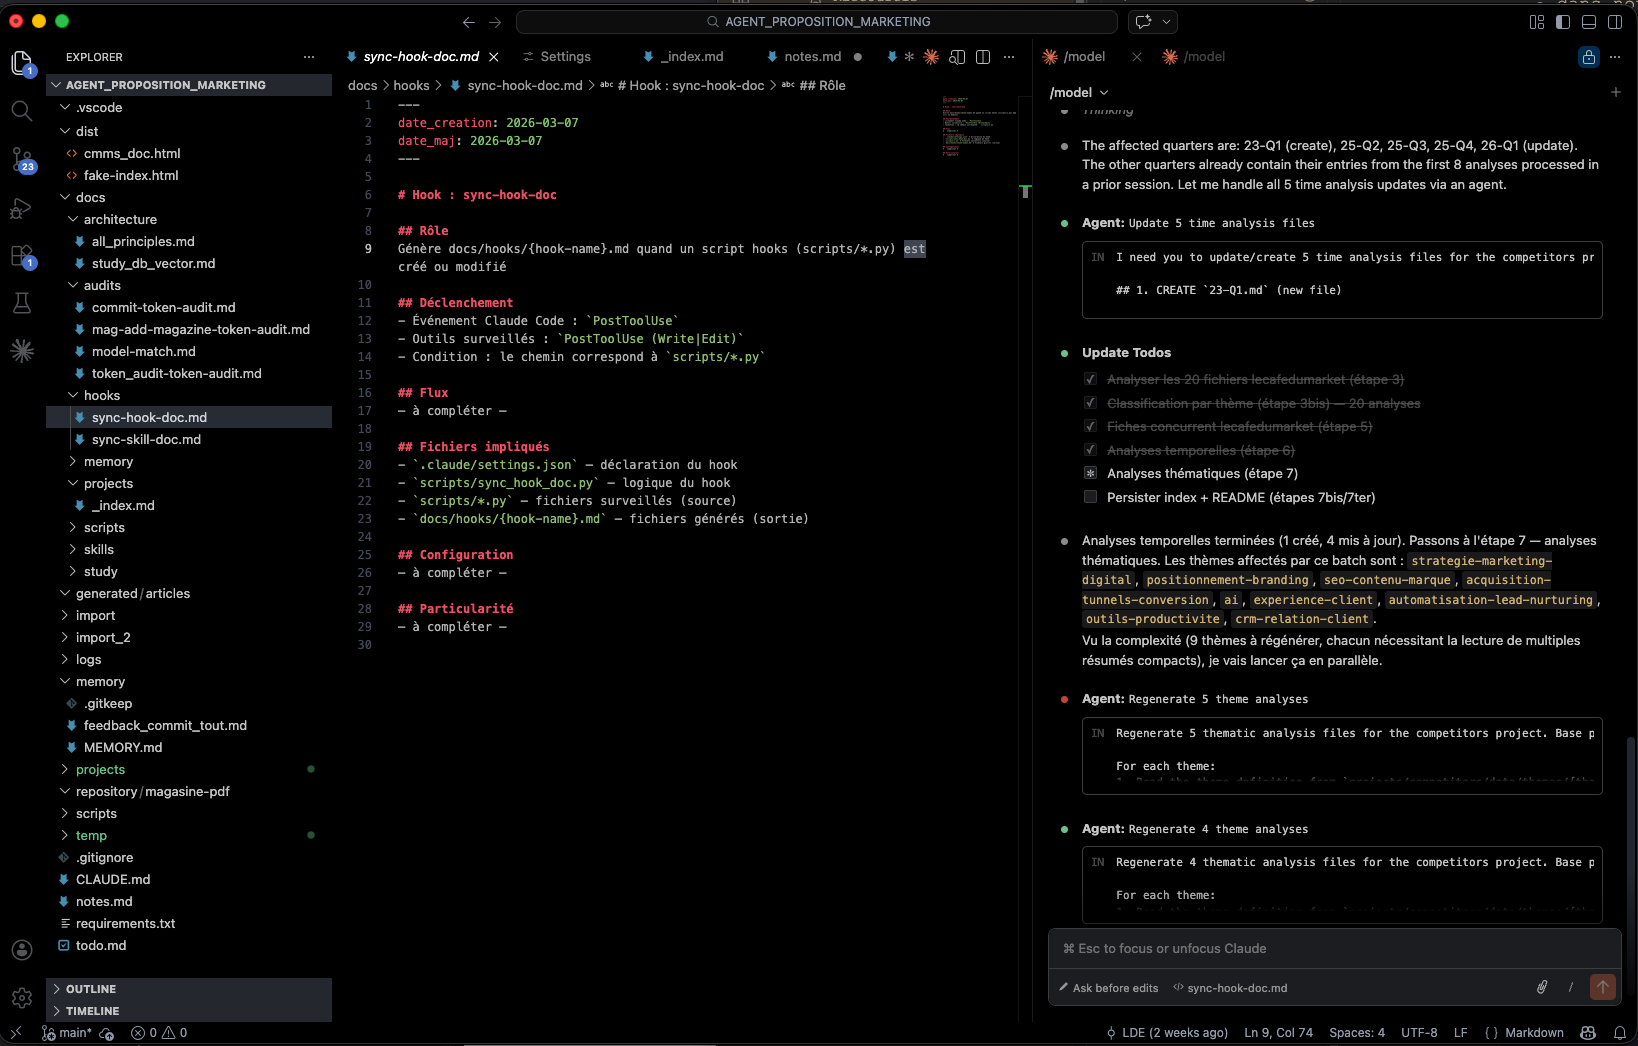Click the Claude starburst icon in activity bar
This screenshot has width=1638, height=1046.
pos(21,350)
